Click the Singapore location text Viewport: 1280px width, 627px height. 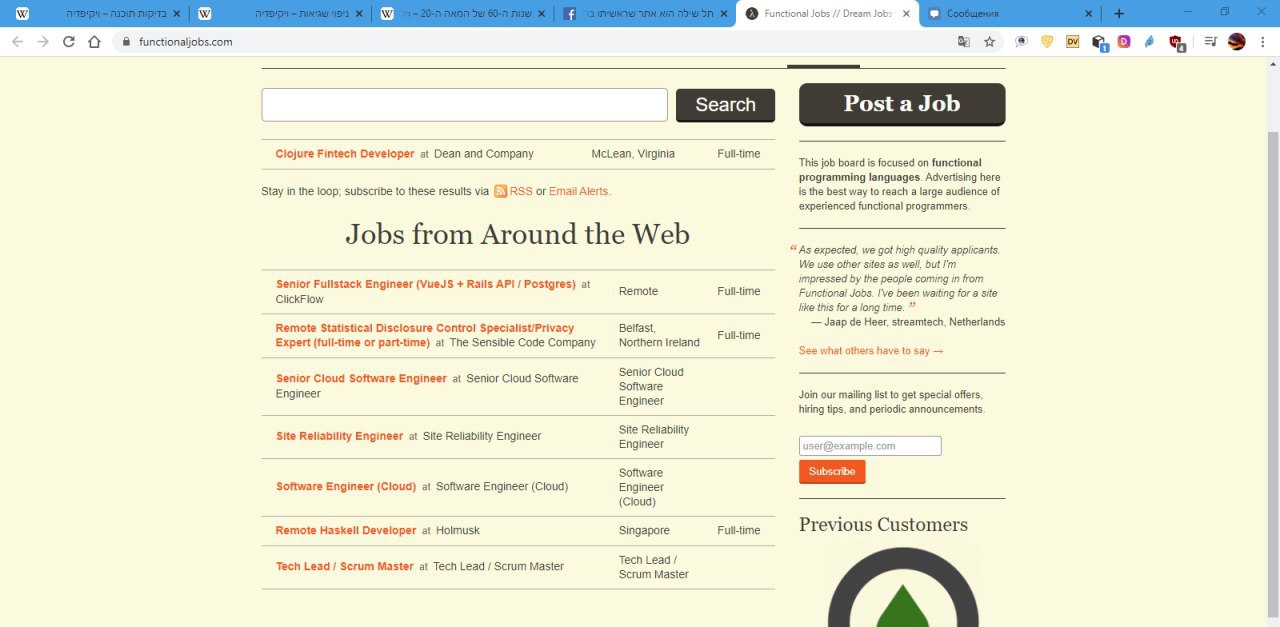[x=644, y=530]
